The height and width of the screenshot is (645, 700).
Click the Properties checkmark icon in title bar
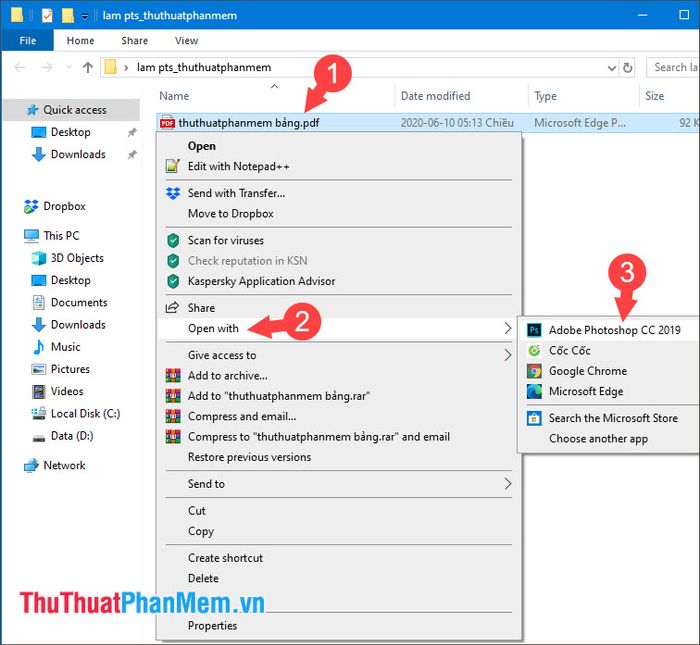47,16
